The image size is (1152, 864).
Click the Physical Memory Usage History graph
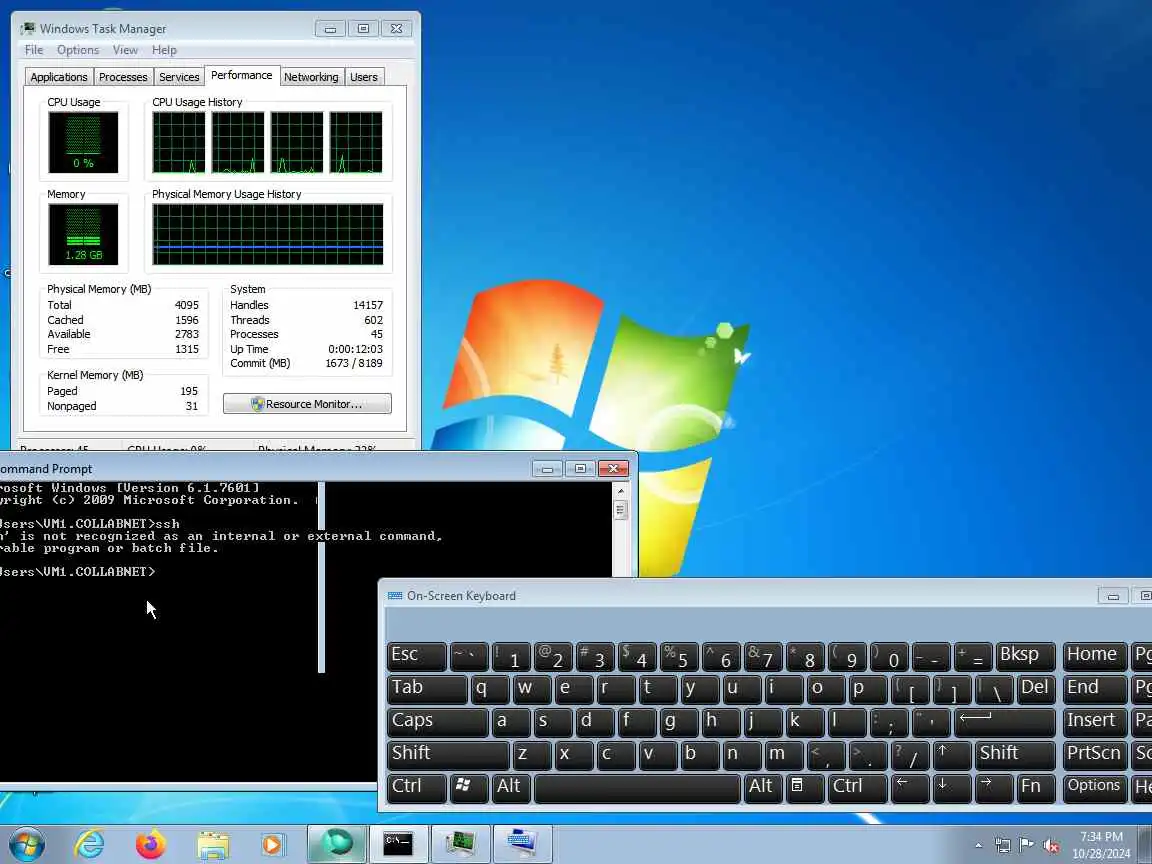pyautogui.click(x=267, y=234)
